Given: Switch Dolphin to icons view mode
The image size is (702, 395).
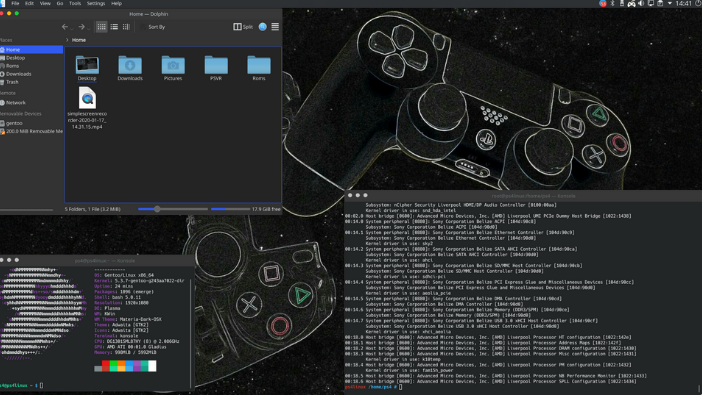Looking at the screenshot, I should point(102,27).
